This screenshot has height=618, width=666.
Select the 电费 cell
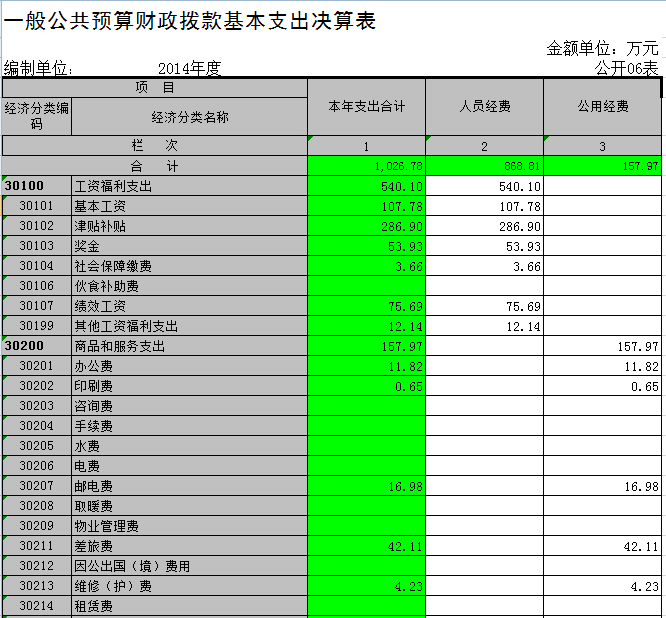coord(189,466)
